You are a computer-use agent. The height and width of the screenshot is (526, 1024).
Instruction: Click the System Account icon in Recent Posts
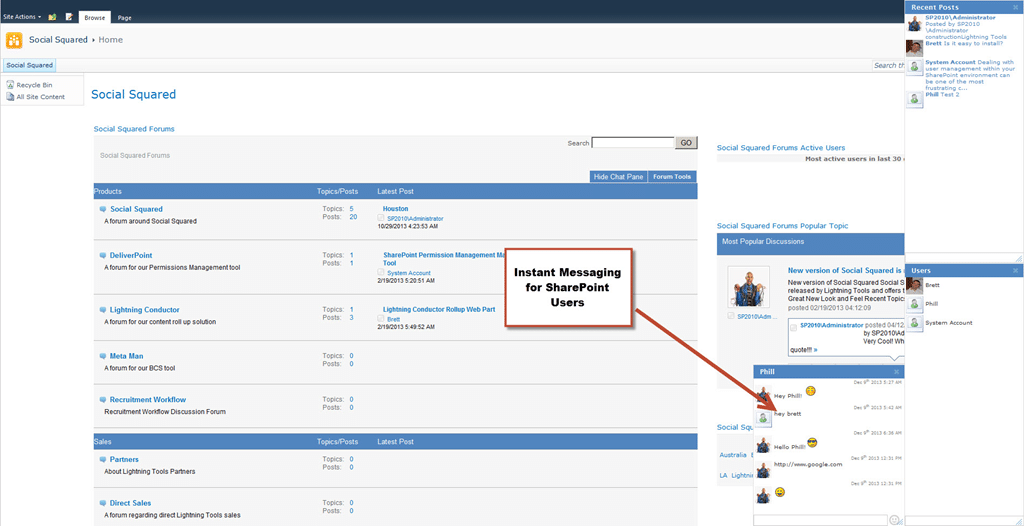915,66
